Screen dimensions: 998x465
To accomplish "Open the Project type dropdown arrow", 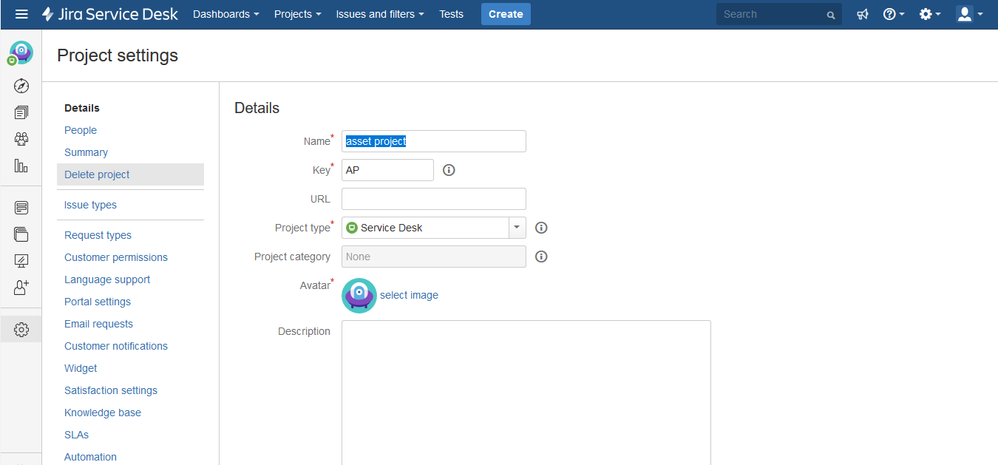I will pyautogui.click(x=517, y=228).
